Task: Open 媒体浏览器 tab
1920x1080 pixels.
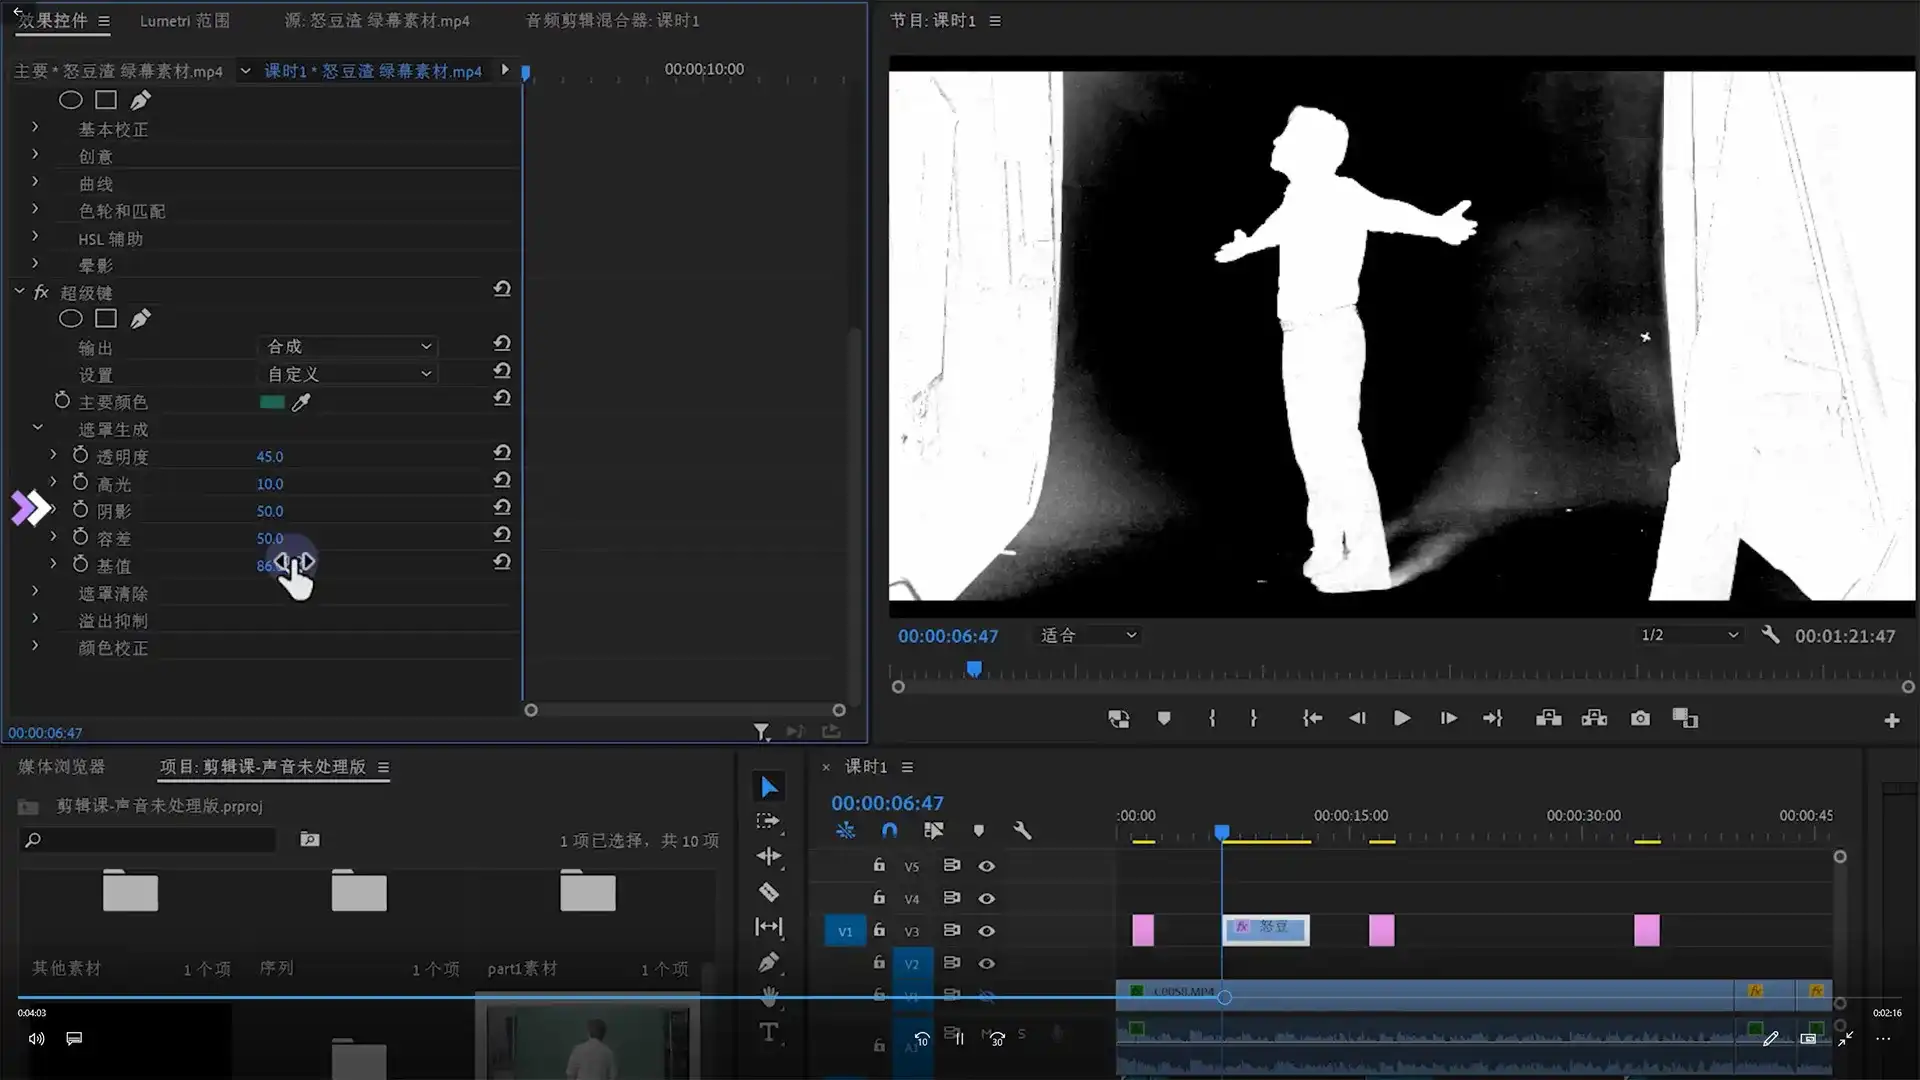Action: (x=62, y=767)
